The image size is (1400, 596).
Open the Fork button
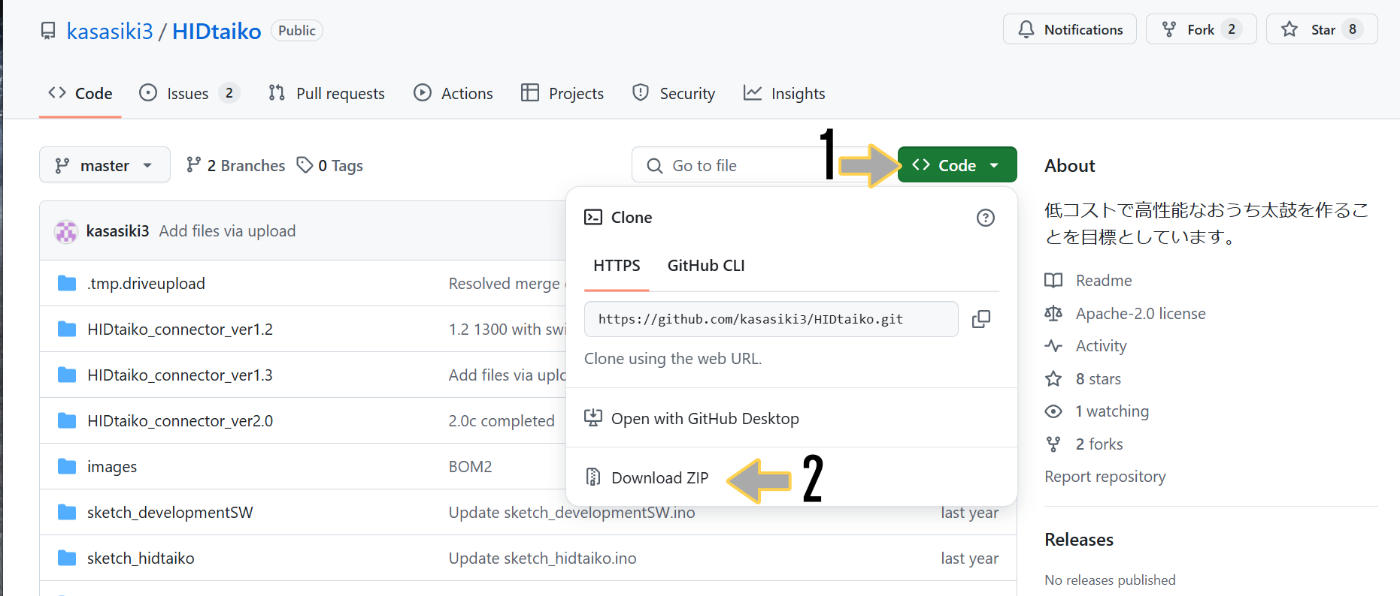(x=1201, y=30)
